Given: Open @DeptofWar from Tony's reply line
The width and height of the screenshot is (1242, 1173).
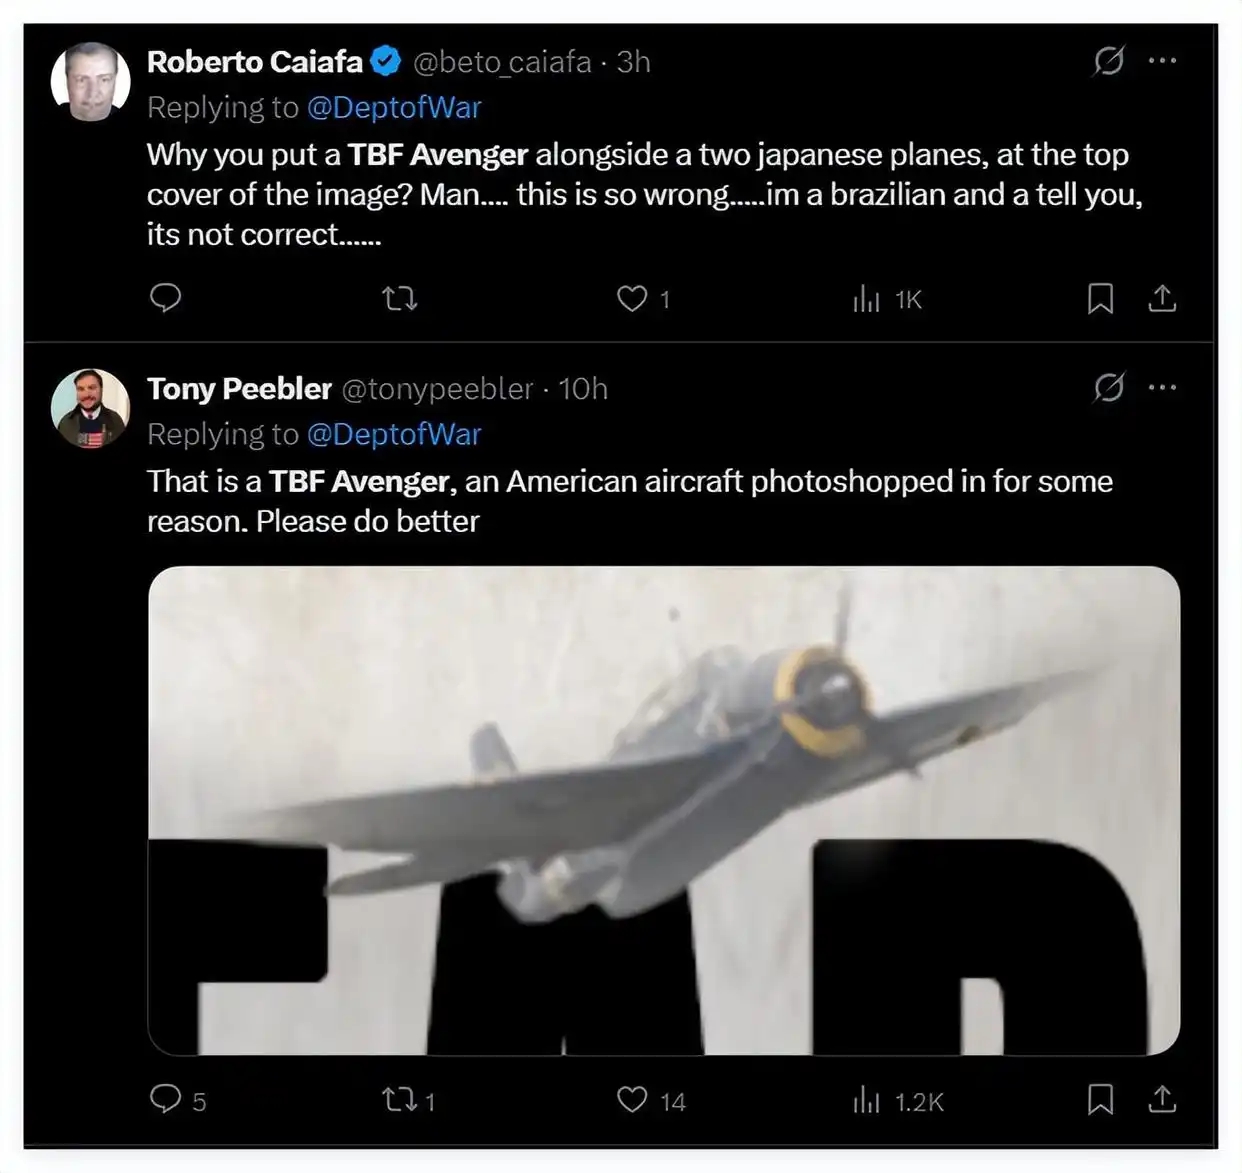Looking at the screenshot, I should pos(395,434).
